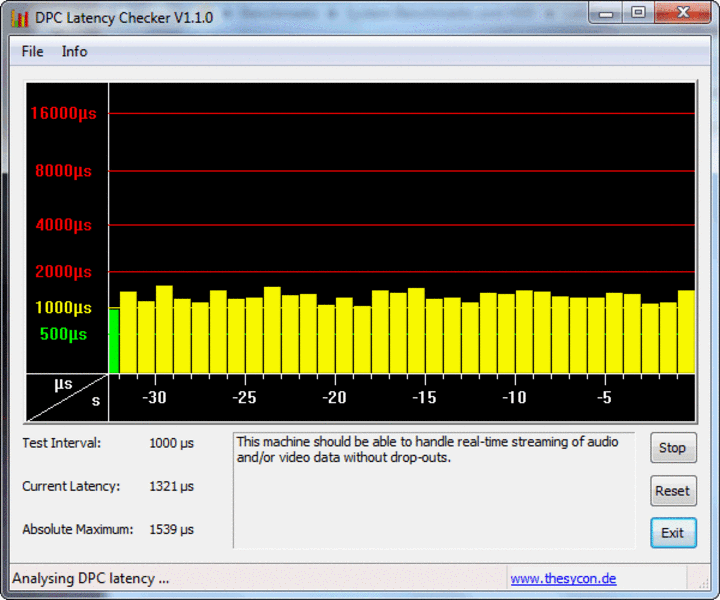Click the DPC Latency Checker title bar icon
This screenshot has width=720, height=600.
[x=20, y=18]
